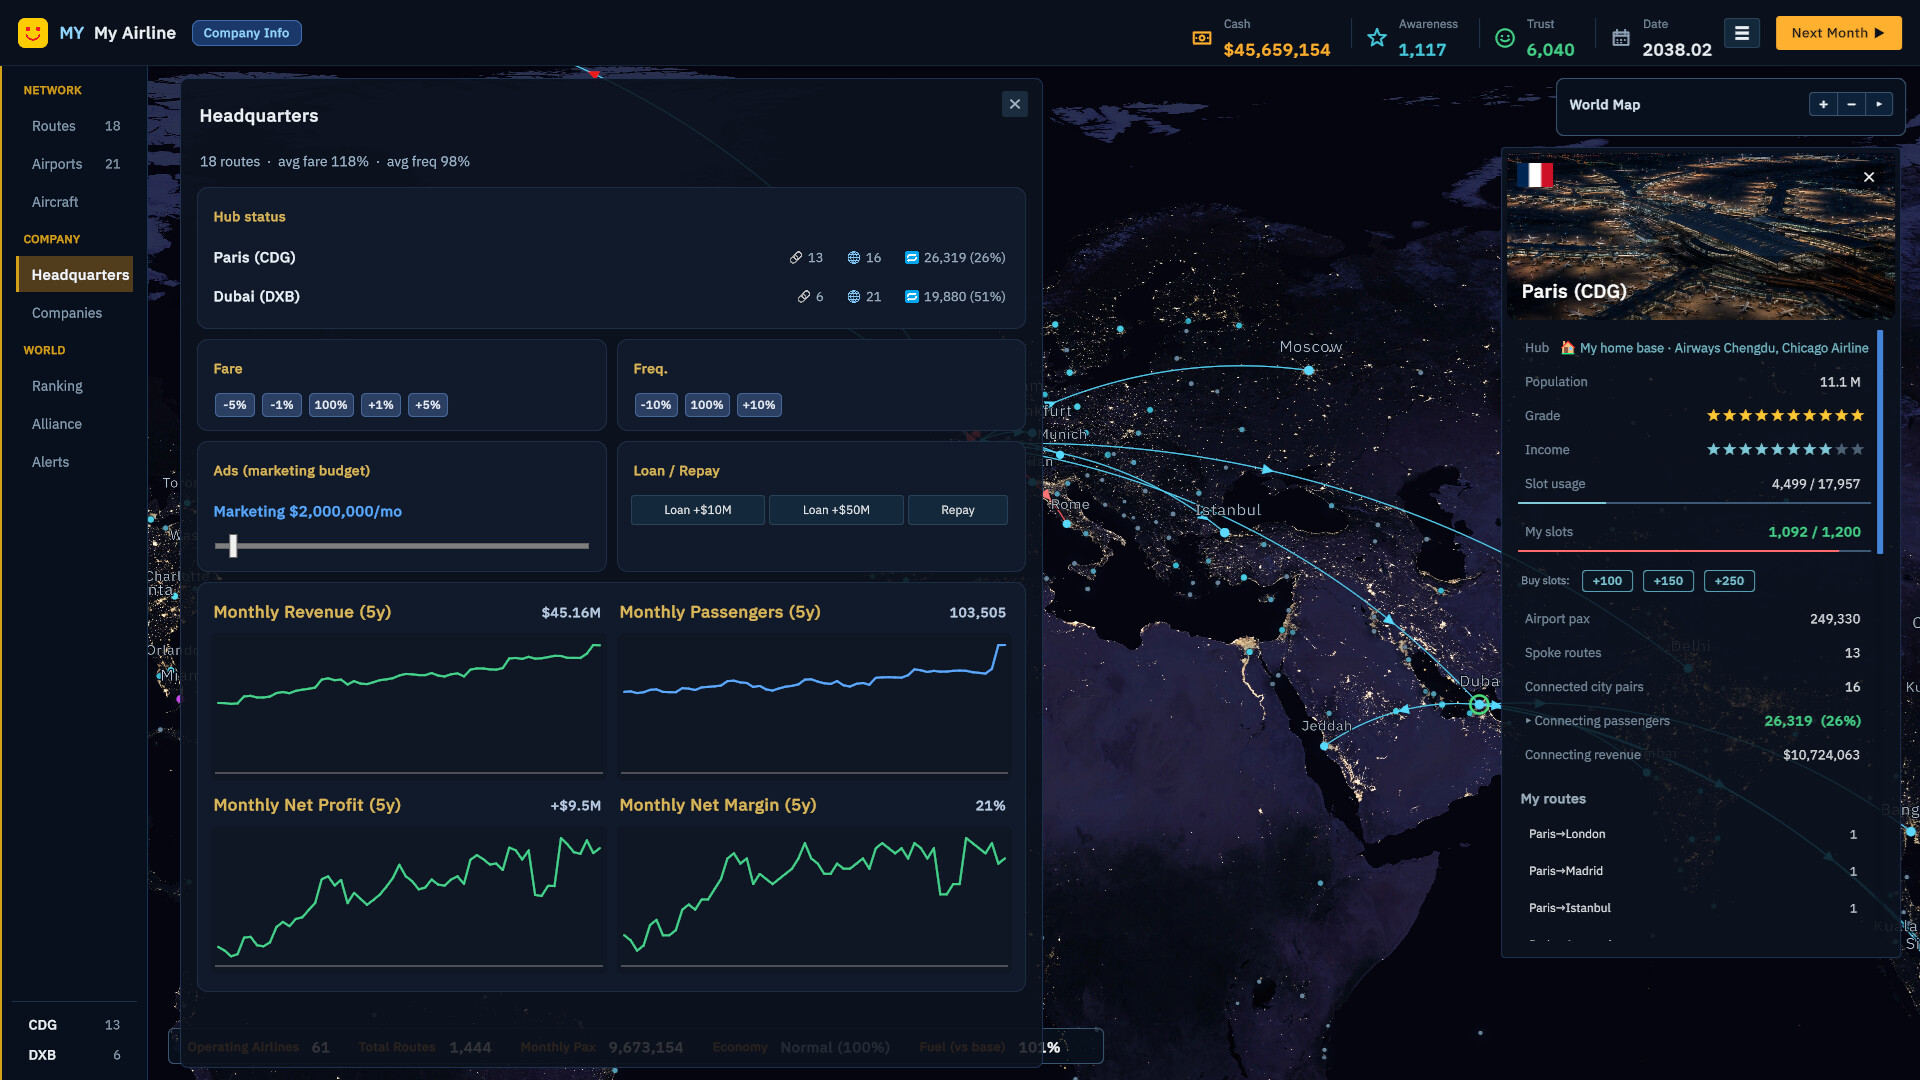Buy +100 slots
This screenshot has width=1920, height=1080.
[1607, 581]
